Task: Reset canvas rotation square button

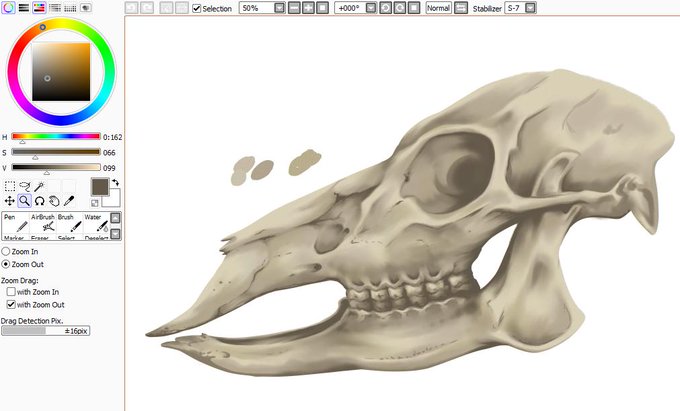Action: tap(414, 8)
